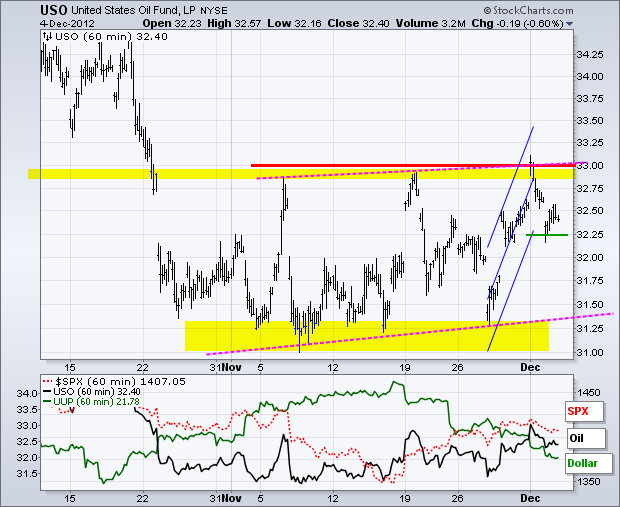
Task: Click the Nov label on upper time axis
Action: tap(231, 367)
